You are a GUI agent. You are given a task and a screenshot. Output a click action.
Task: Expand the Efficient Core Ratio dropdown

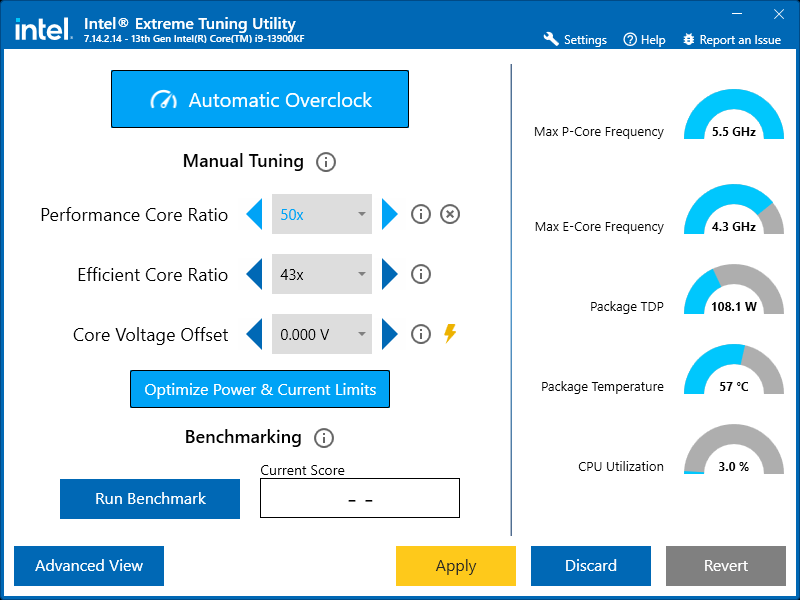pyautogui.click(x=322, y=274)
